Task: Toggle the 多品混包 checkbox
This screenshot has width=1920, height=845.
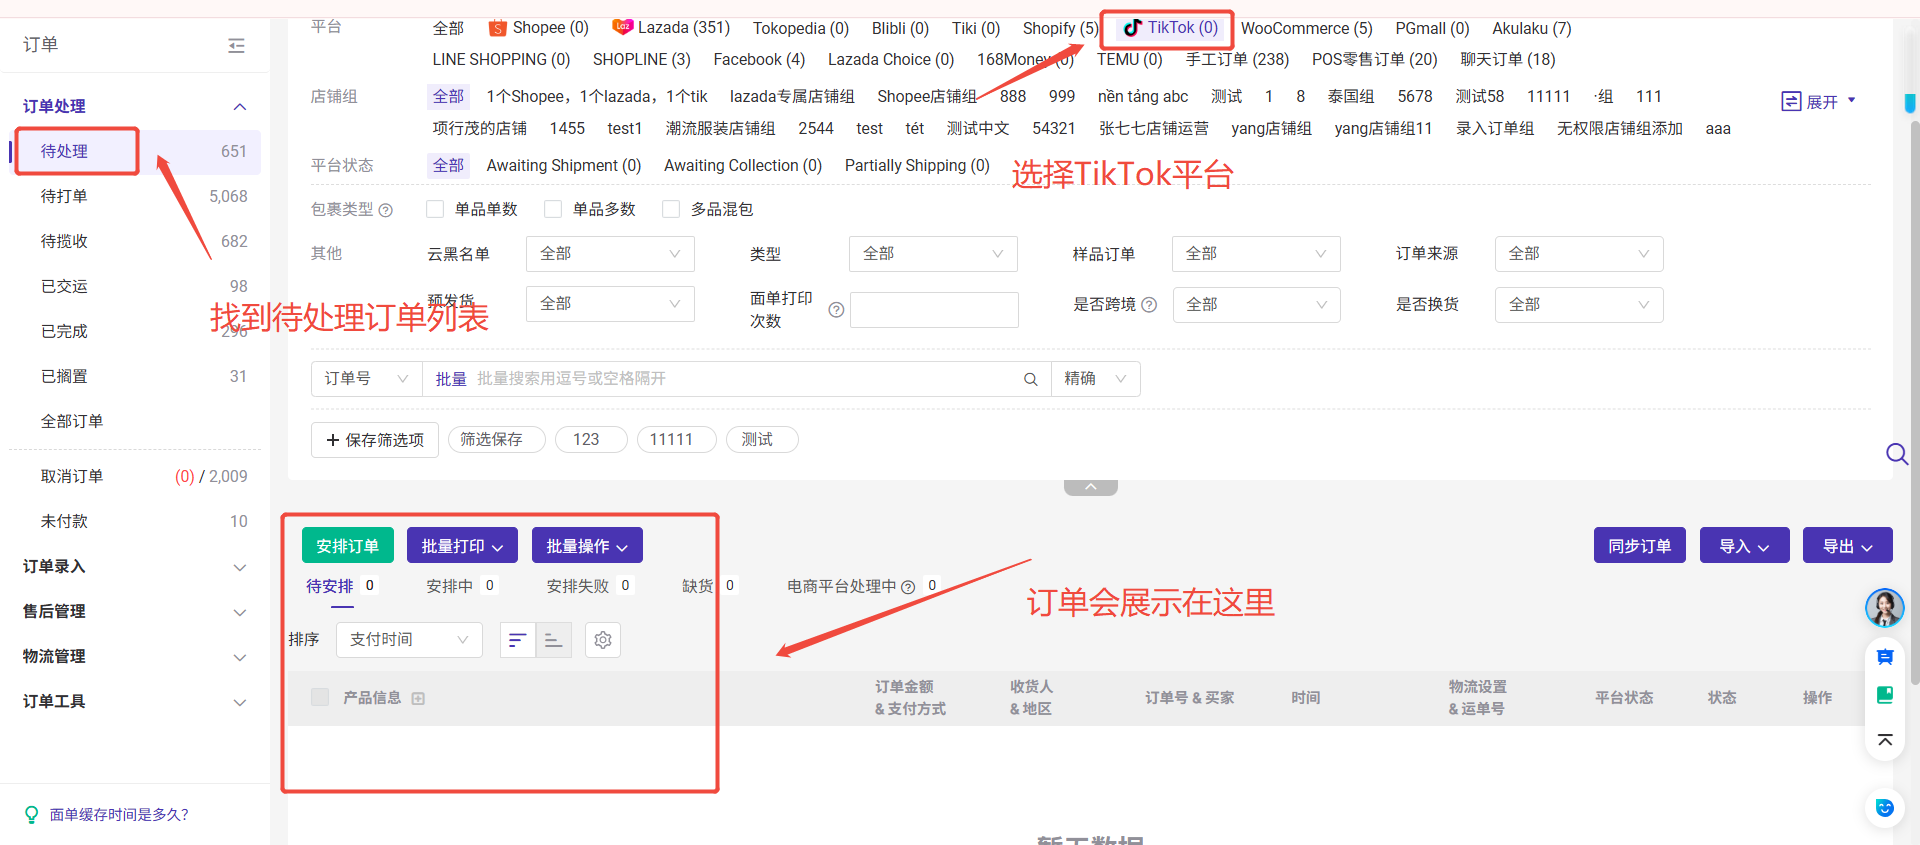Action: pos(671,209)
